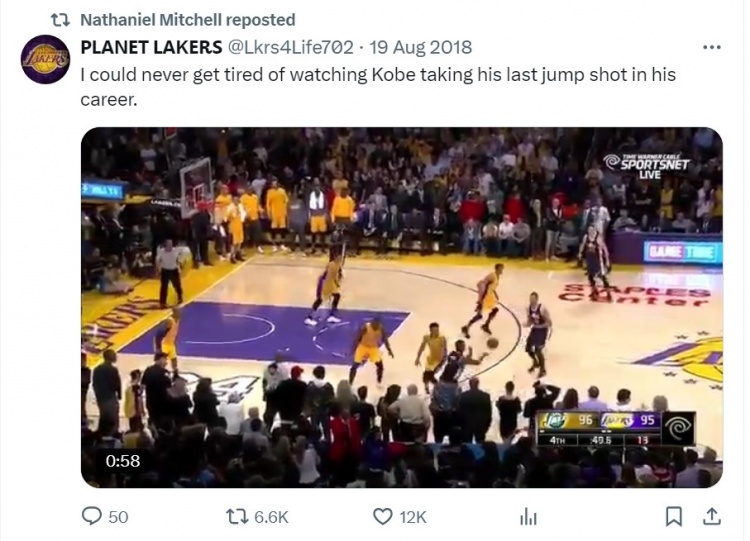Screen dimensions: 750x541
Task: Click the Lakers logo profile avatar
Action: (x=45, y=59)
